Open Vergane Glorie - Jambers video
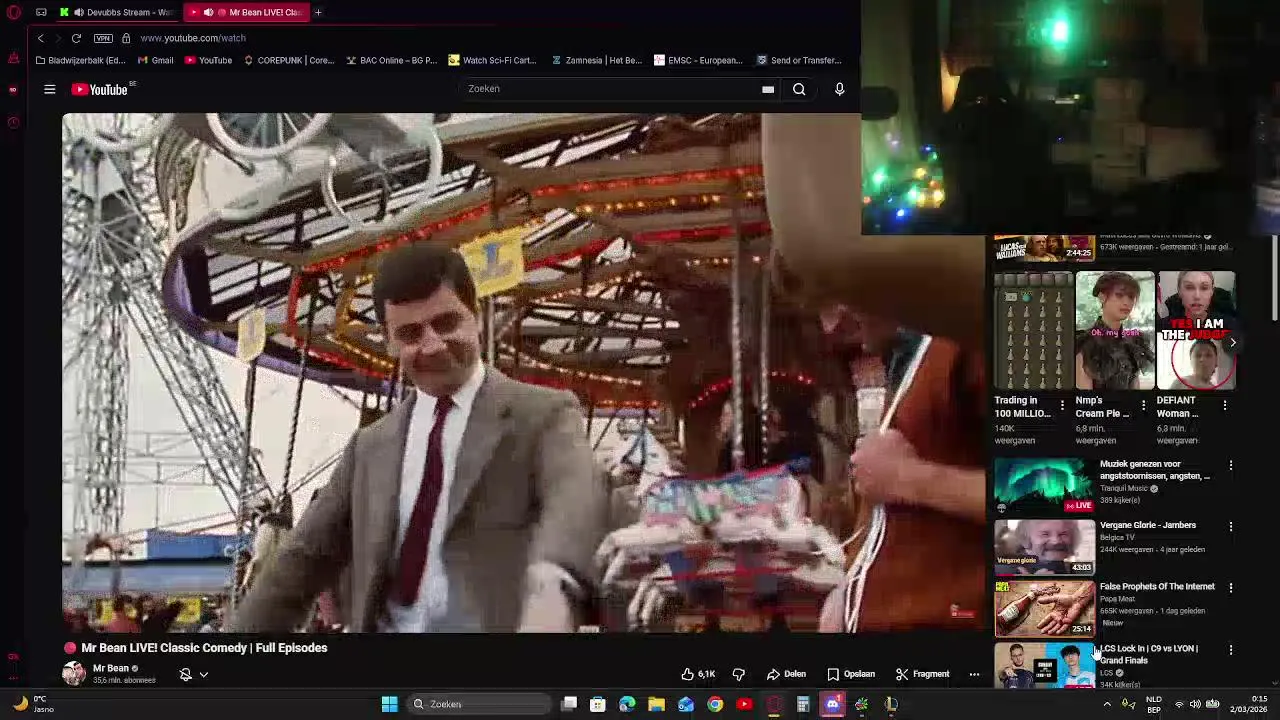This screenshot has width=1280, height=720. tap(1044, 547)
